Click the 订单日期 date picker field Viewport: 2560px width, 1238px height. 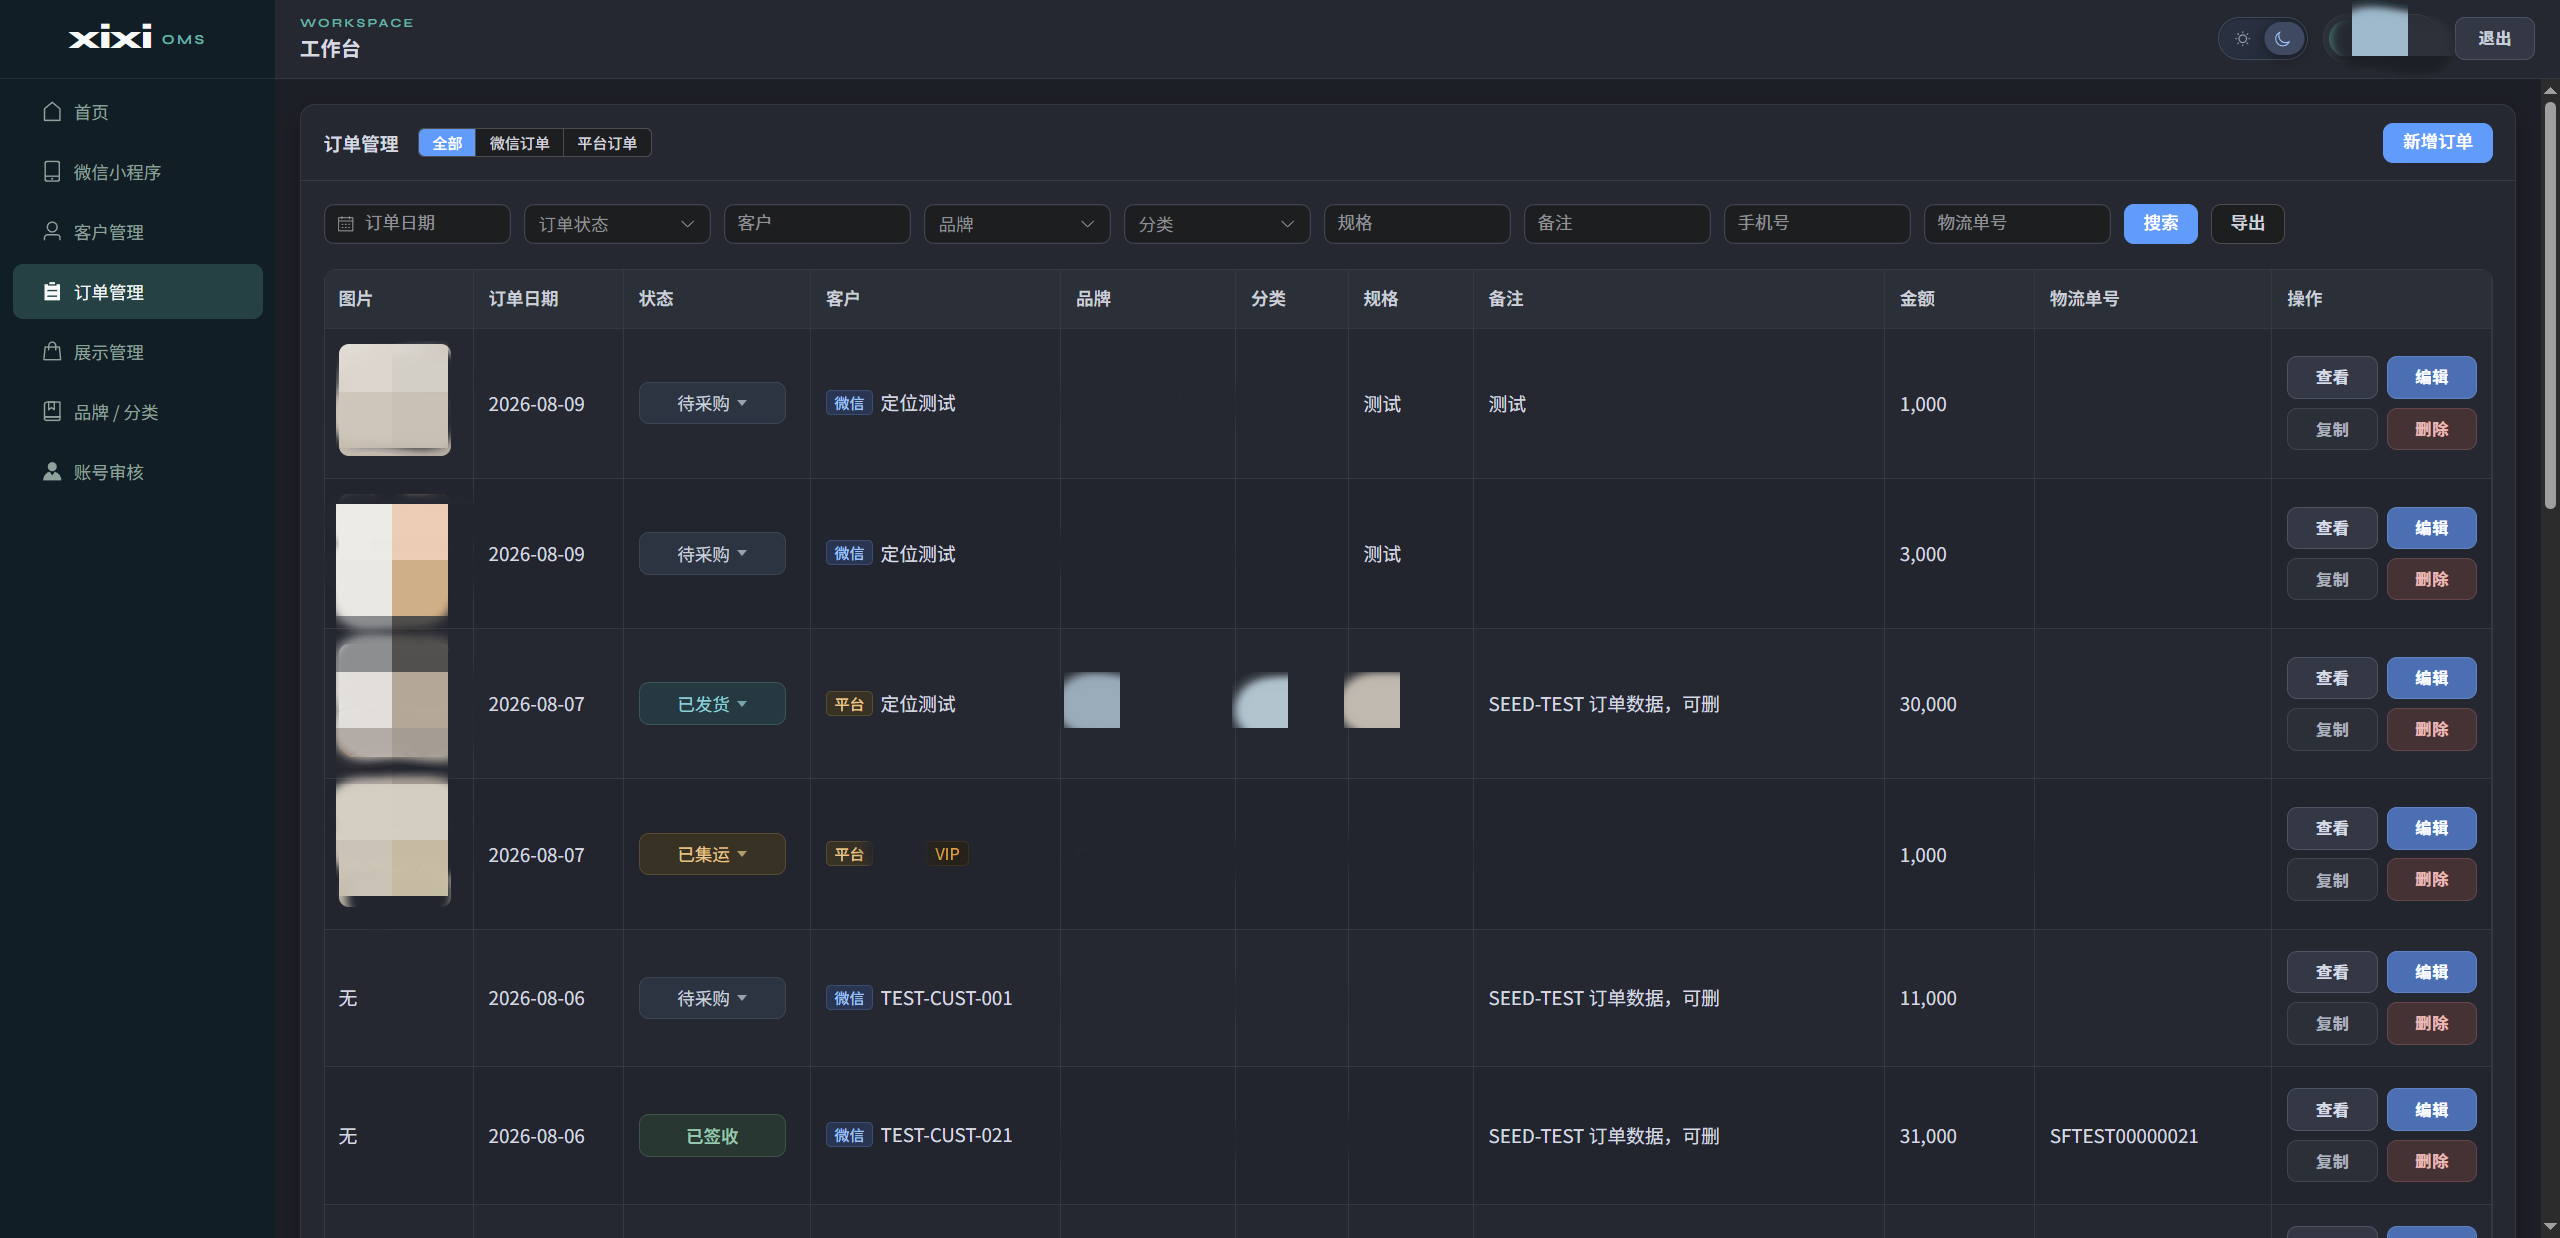point(417,224)
